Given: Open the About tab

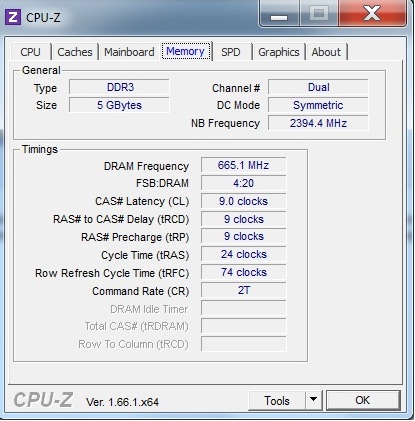Looking at the screenshot, I should tap(326, 52).
